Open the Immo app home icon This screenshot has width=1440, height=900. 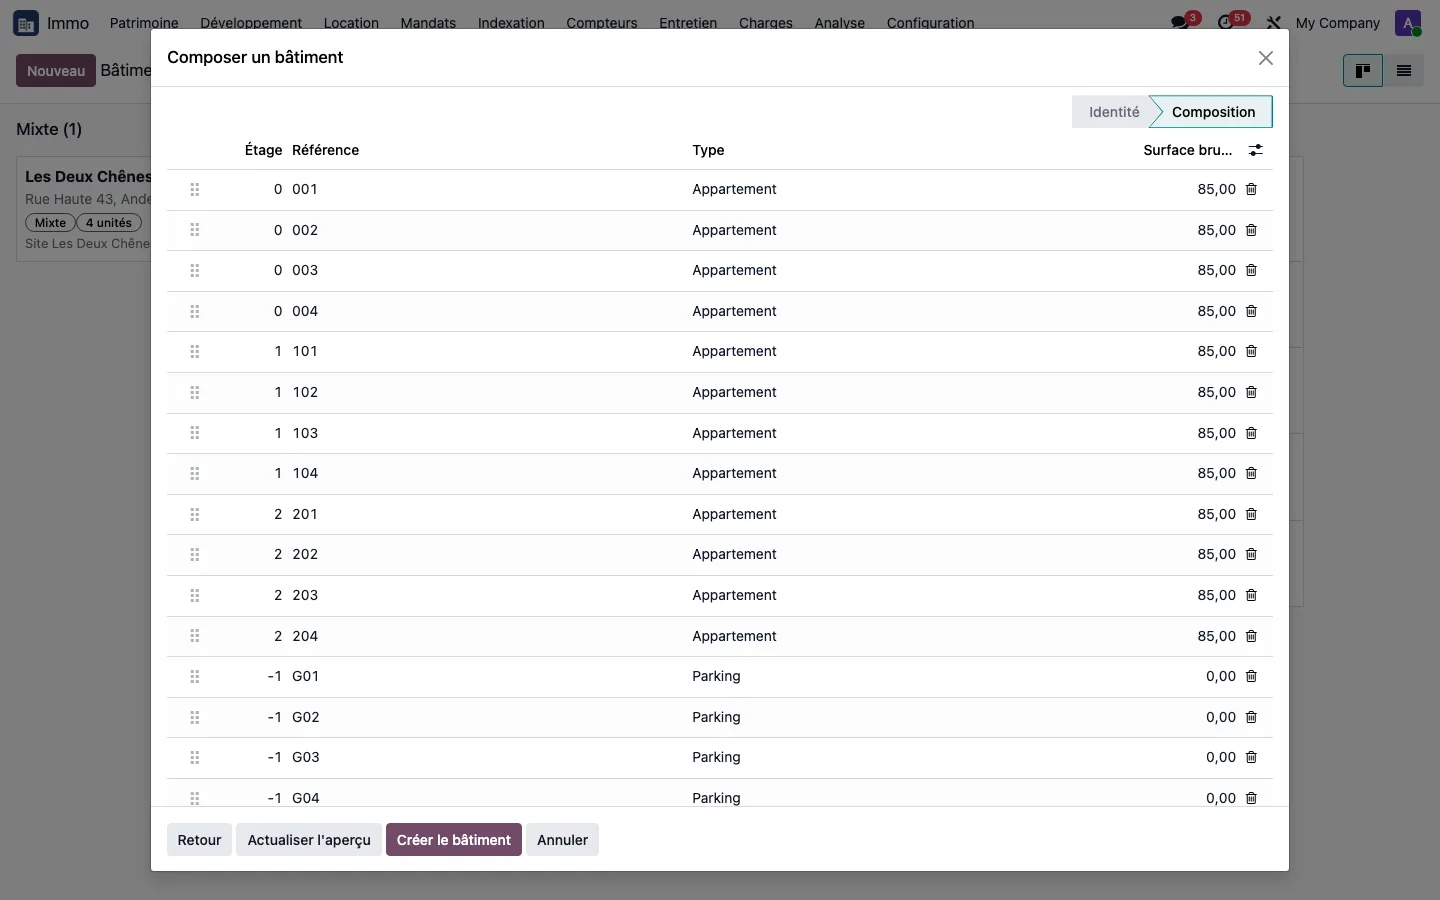point(26,23)
